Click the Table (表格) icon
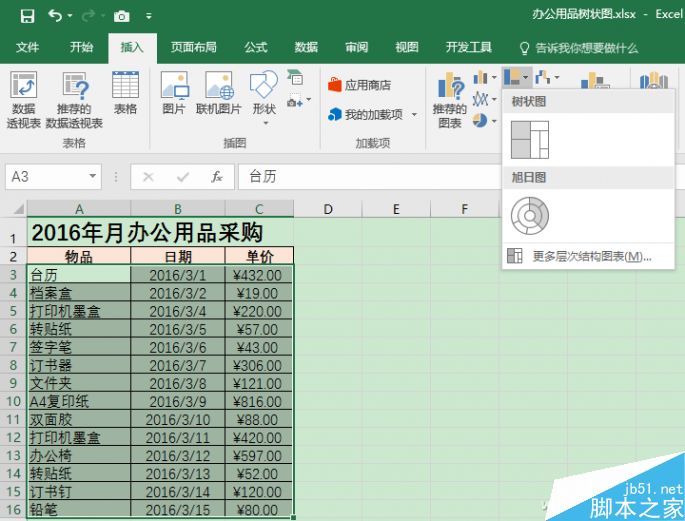 125,93
